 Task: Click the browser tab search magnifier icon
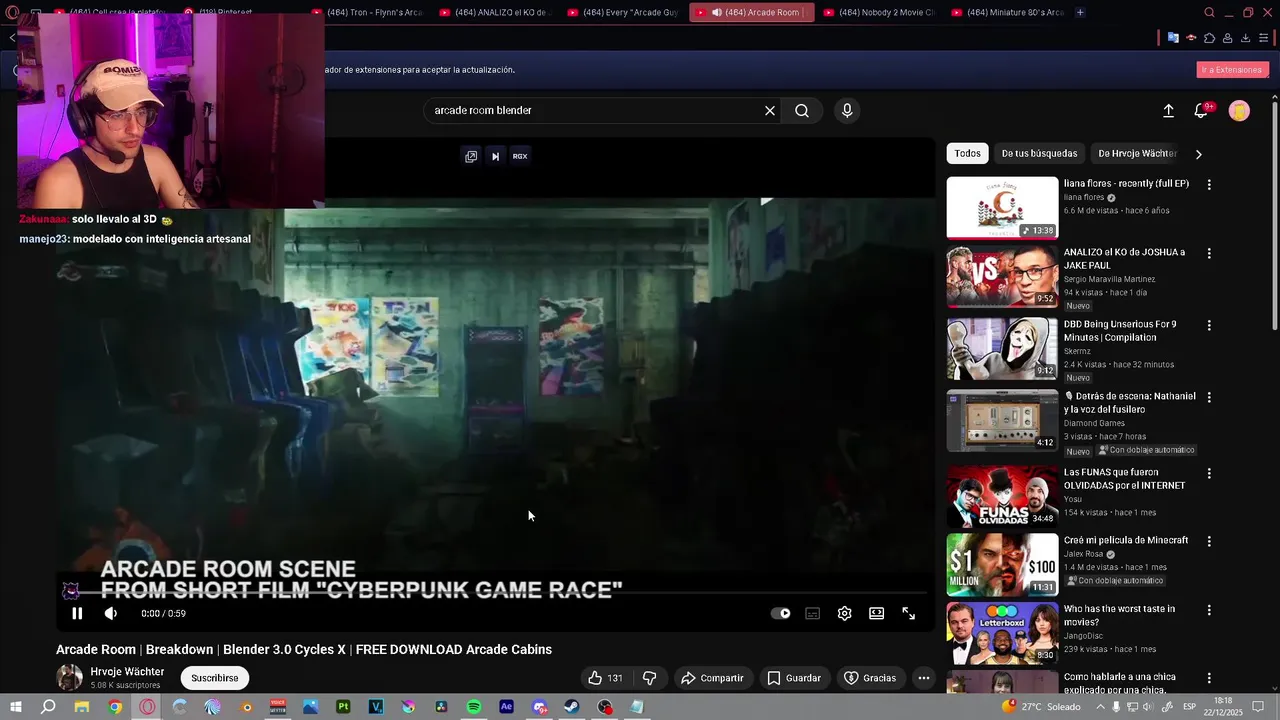coord(1209,13)
